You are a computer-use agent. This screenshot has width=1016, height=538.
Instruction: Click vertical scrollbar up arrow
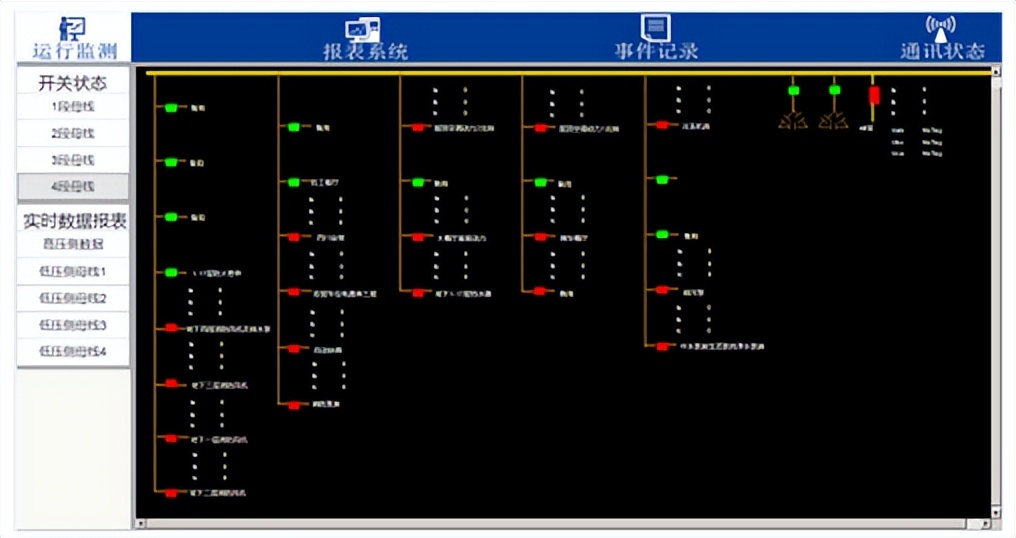click(x=995, y=74)
